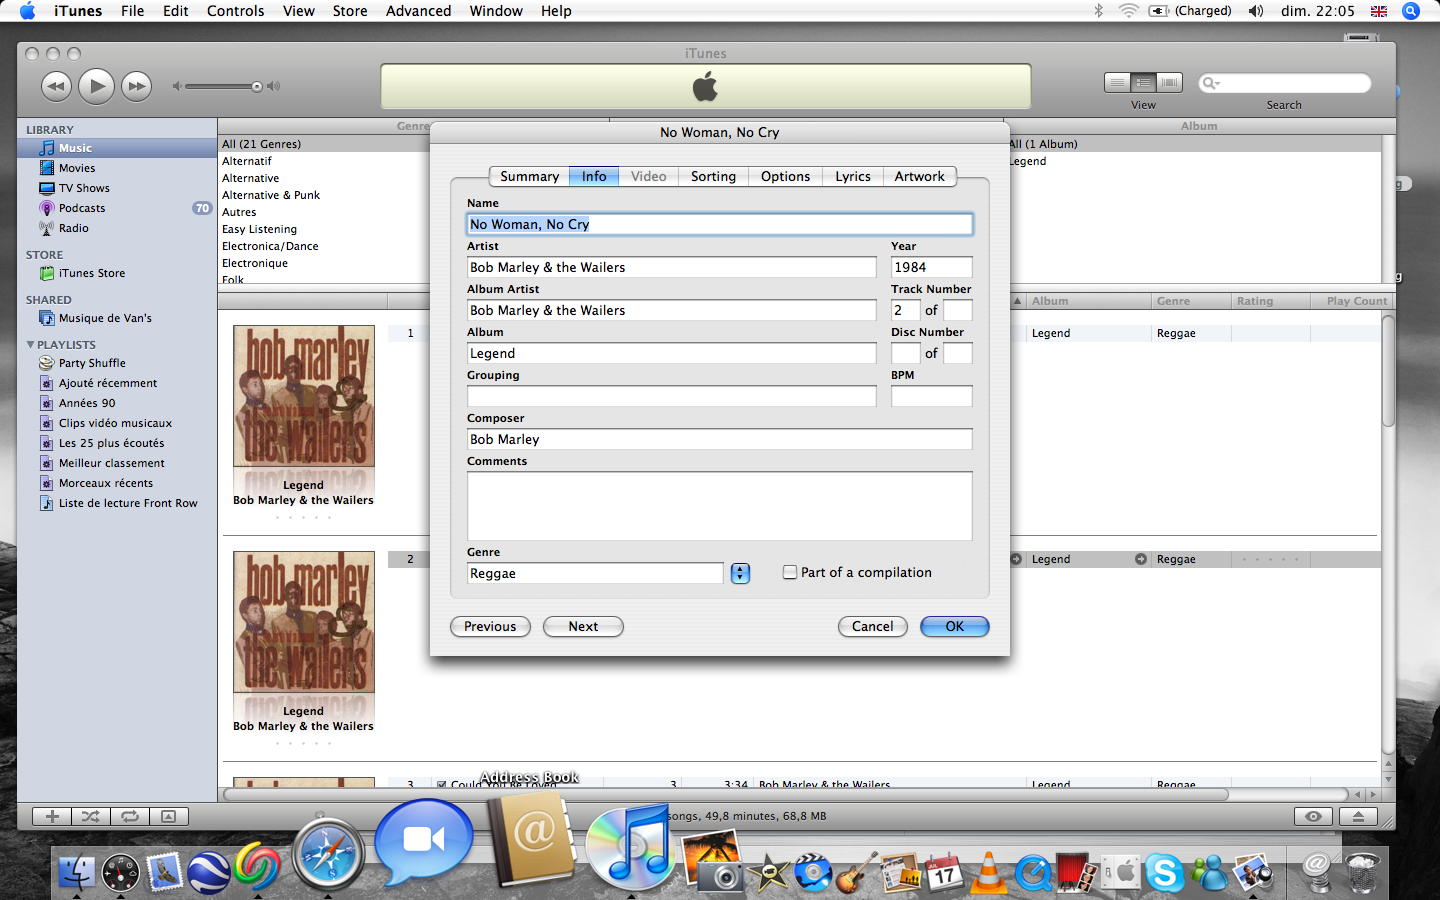Skip back with the previous track button
This screenshot has width=1440, height=900.
pyautogui.click(x=56, y=86)
